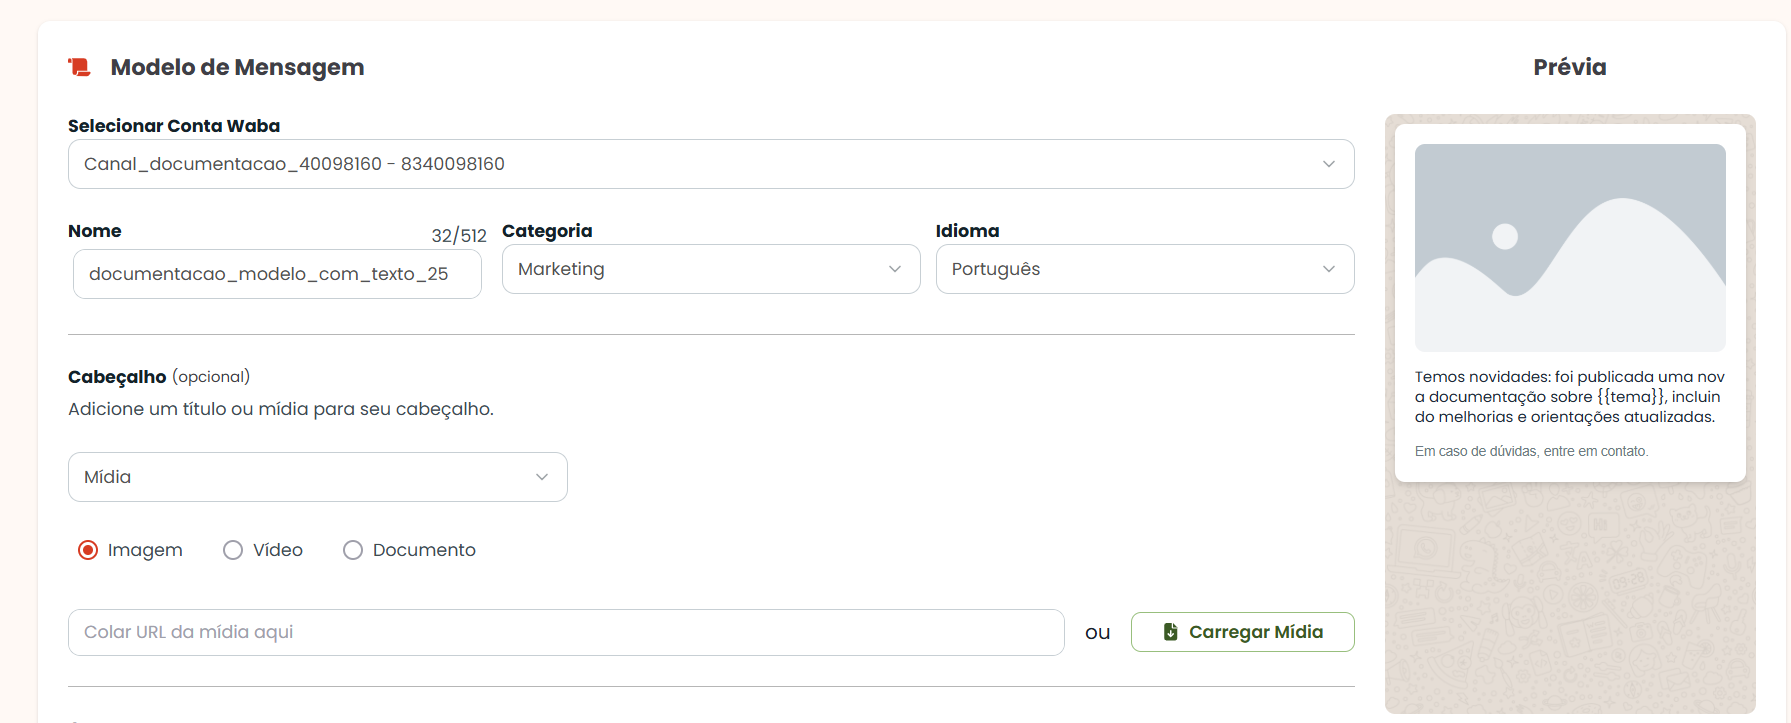Expand the Idioma dropdown showing Português
The image size is (1791, 723).
1145,269
